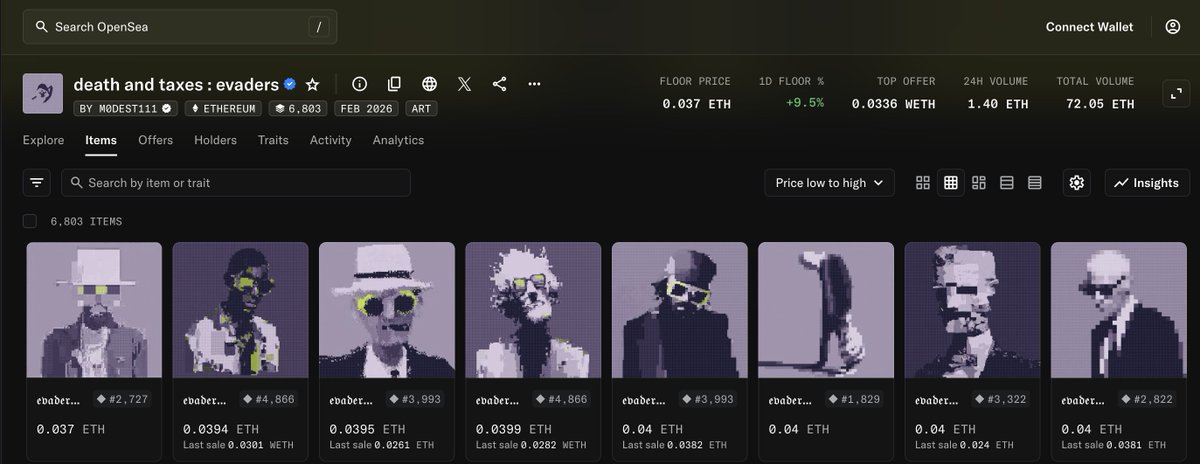The height and width of the screenshot is (464, 1200).
Task: Click the FEB 2026 date badge
Action: click(366, 108)
